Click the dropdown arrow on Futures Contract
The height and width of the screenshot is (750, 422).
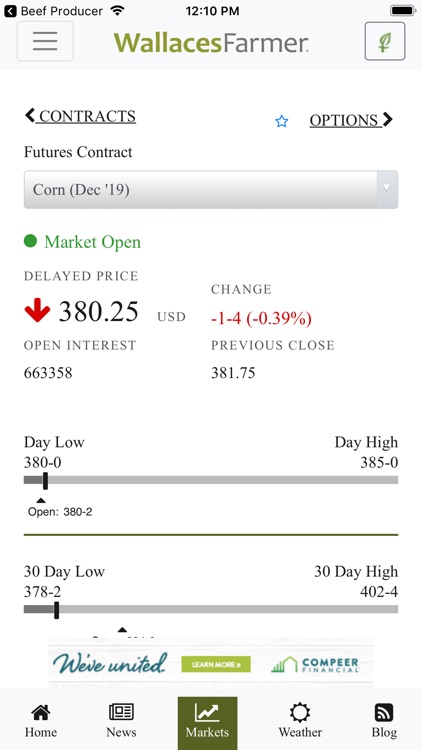click(x=387, y=189)
